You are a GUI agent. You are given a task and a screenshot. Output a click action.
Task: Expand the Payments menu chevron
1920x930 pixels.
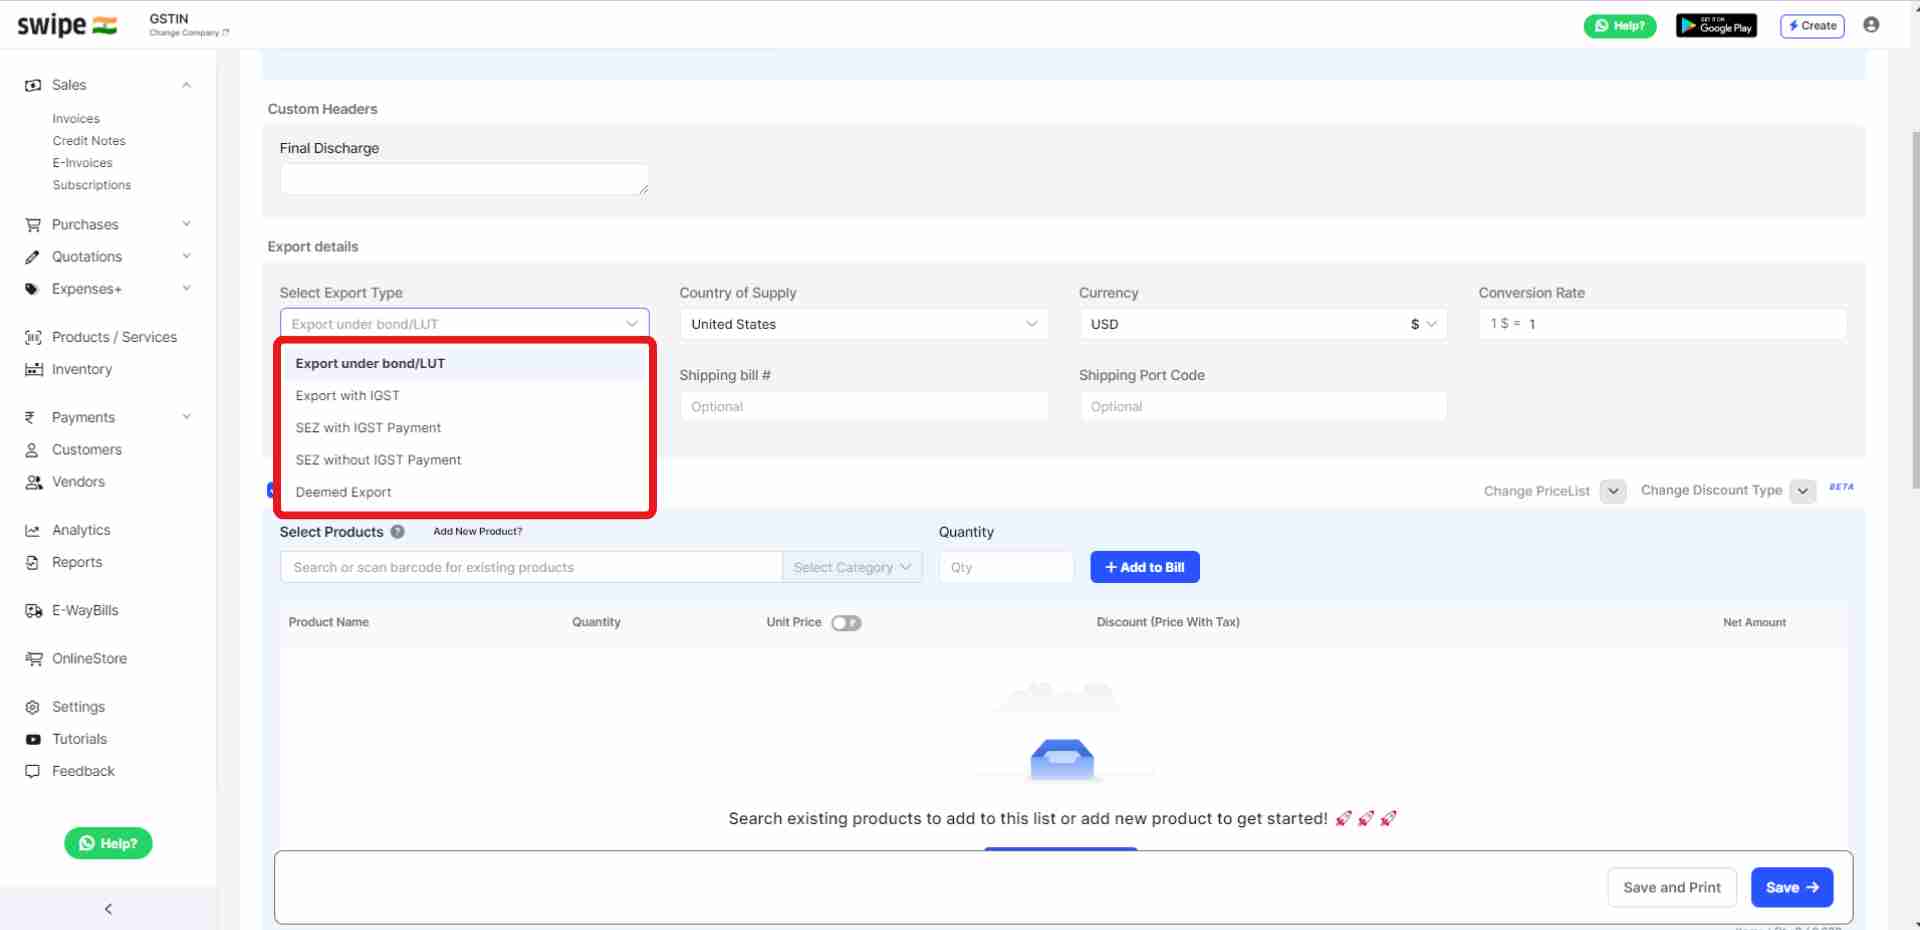point(186,417)
